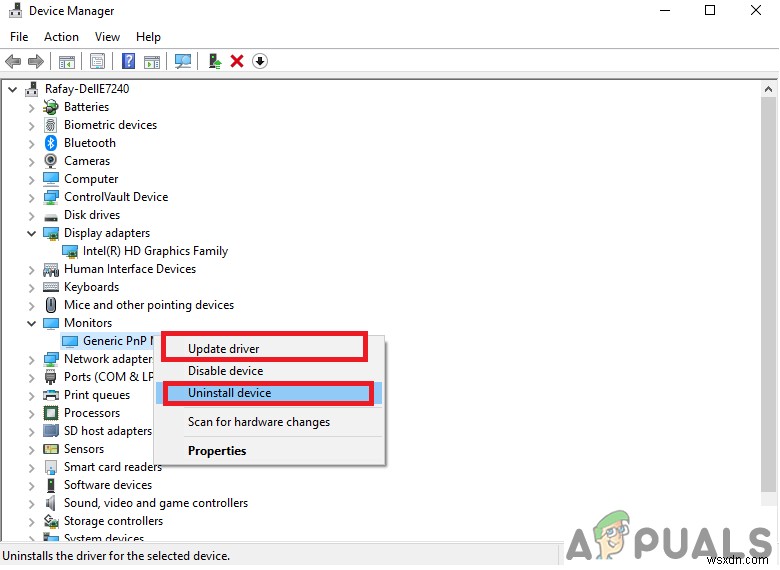The image size is (780, 570).
Task: Click the Batteries category icon
Action: click(51, 107)
